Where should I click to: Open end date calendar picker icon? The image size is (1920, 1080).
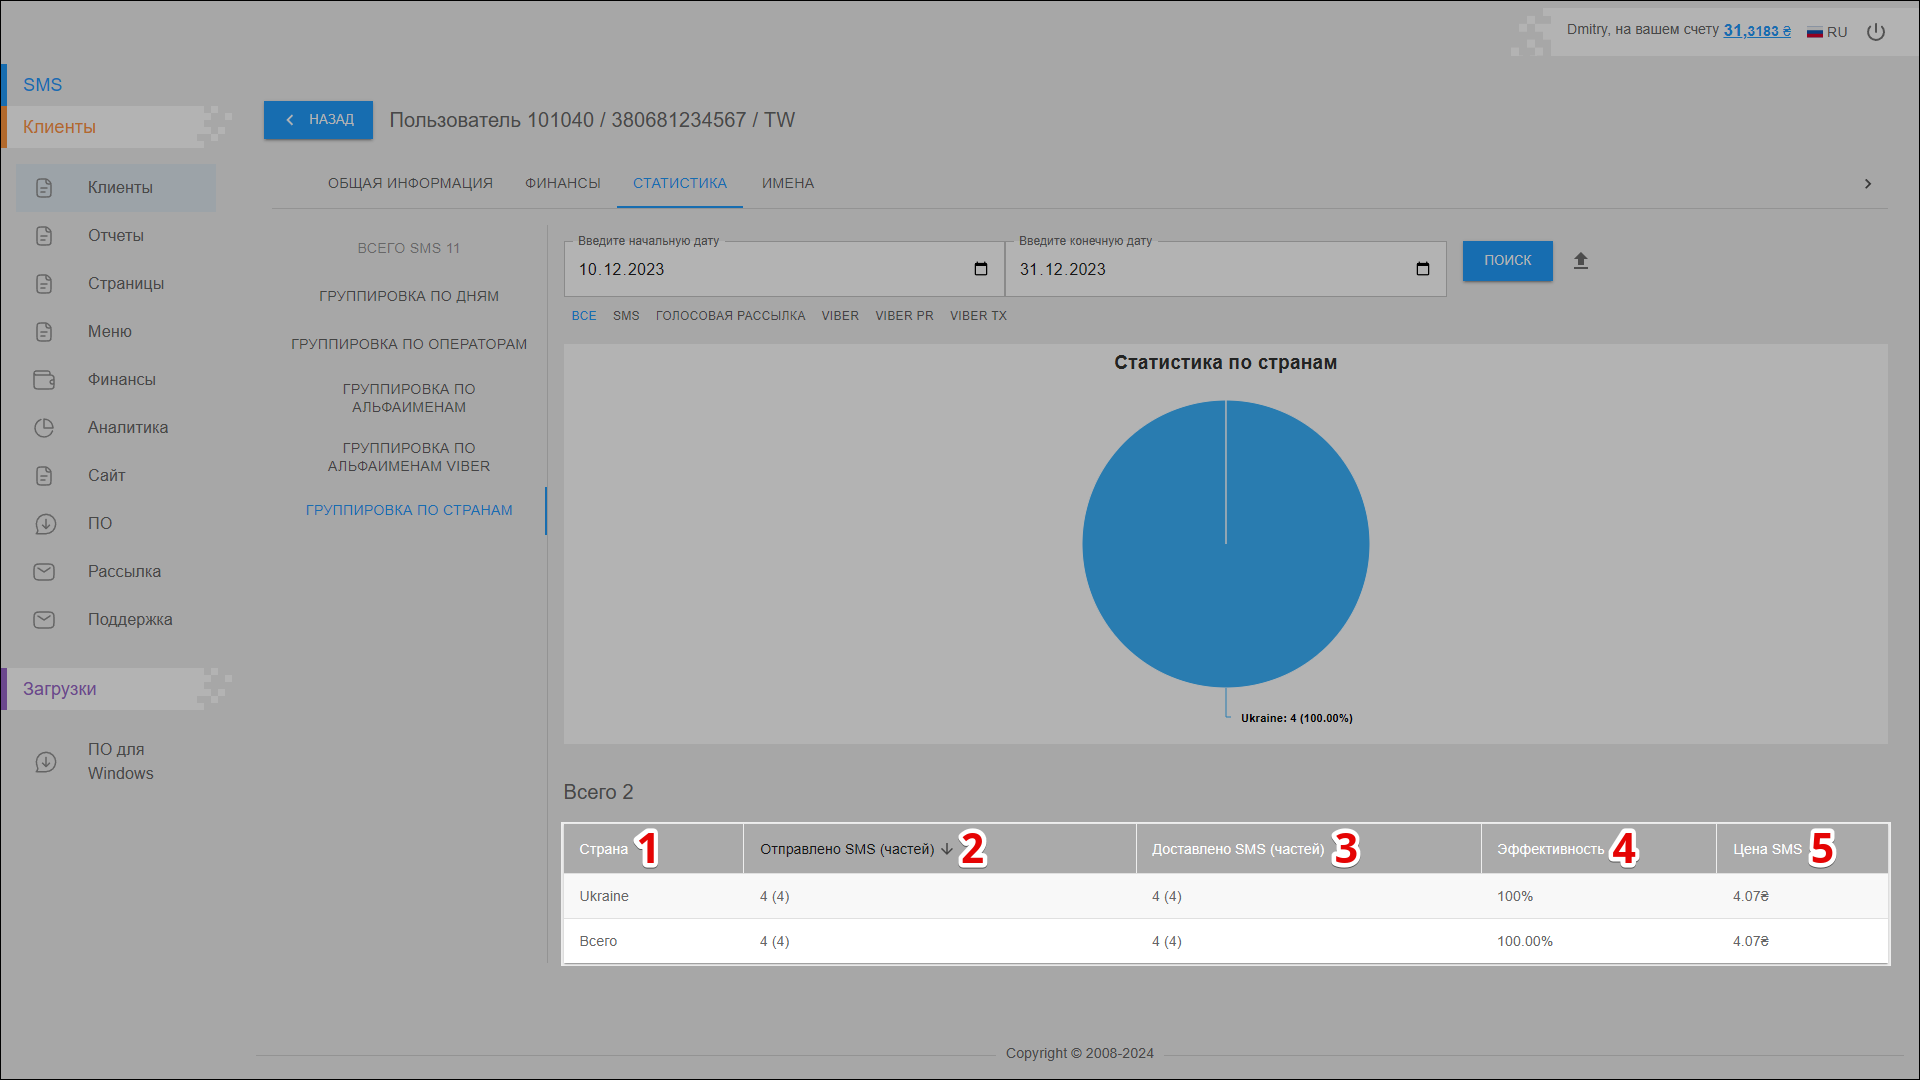click(1422, 269)
